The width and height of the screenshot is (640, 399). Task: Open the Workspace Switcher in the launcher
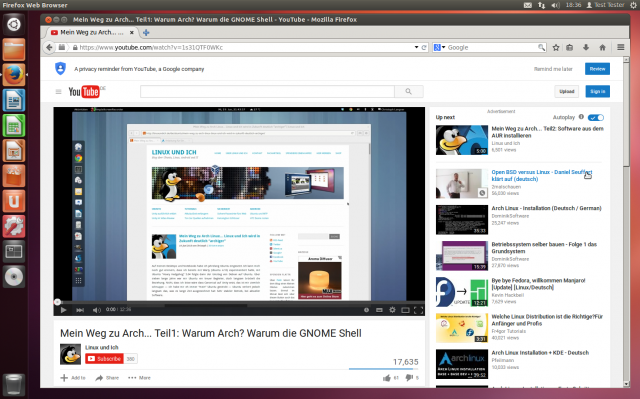[14, 252]
